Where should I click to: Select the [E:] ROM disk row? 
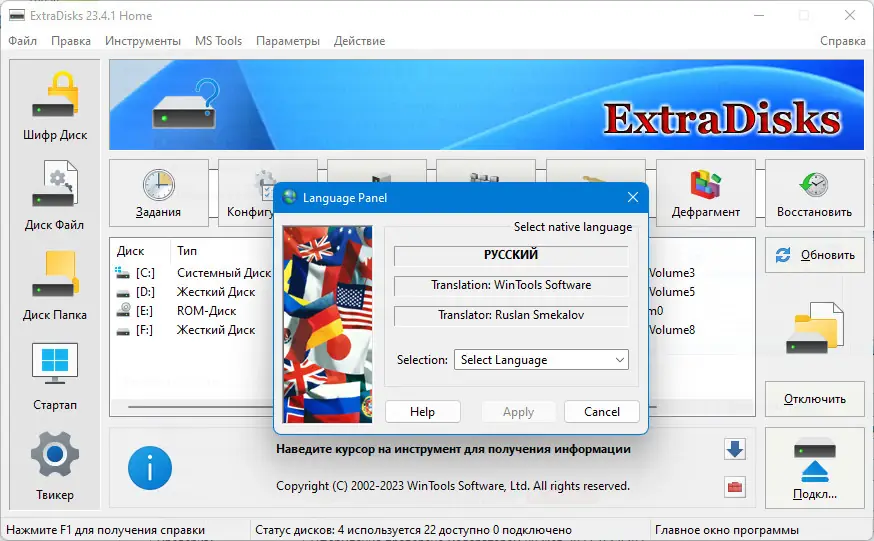coord(193,311)
